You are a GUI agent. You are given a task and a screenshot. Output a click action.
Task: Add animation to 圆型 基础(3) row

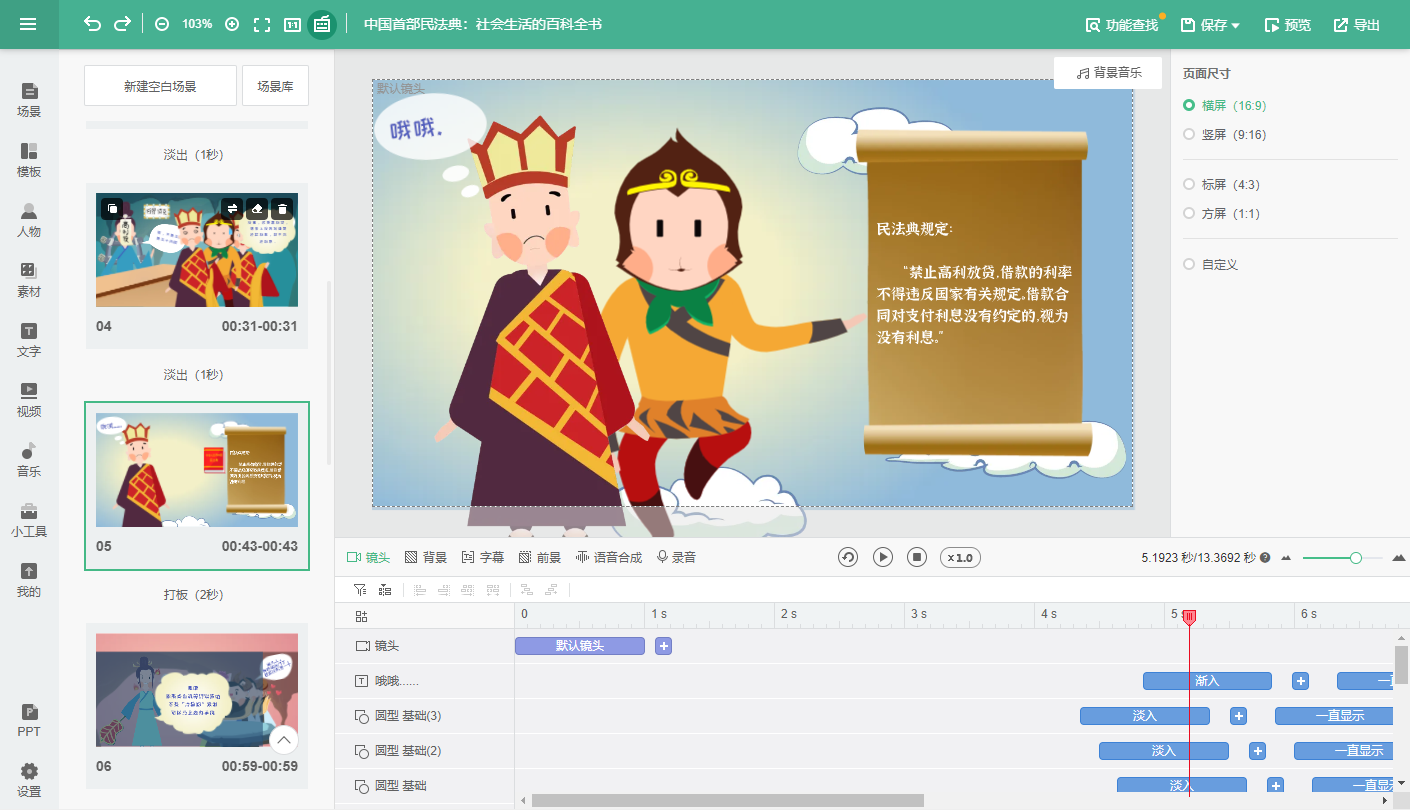1238,716
